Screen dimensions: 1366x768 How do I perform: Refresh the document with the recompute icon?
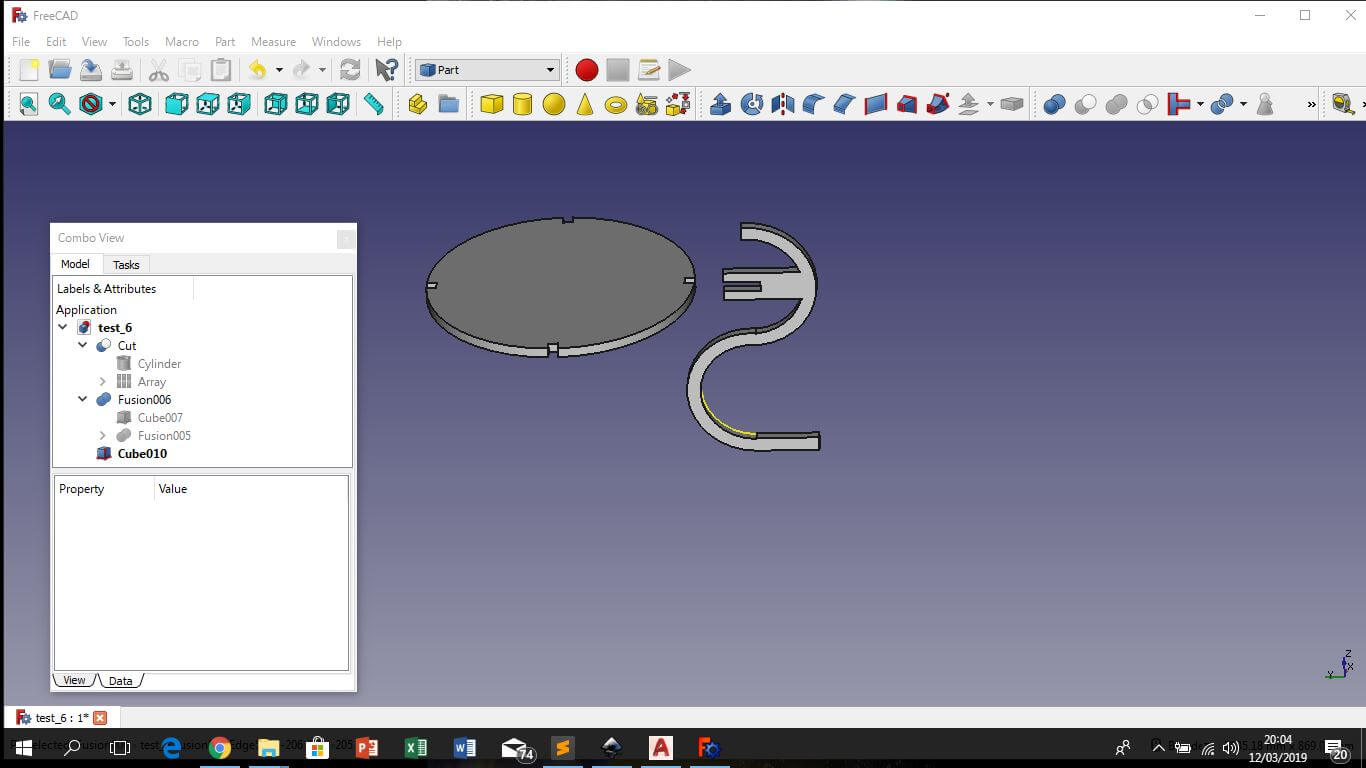tap(350, 70)
